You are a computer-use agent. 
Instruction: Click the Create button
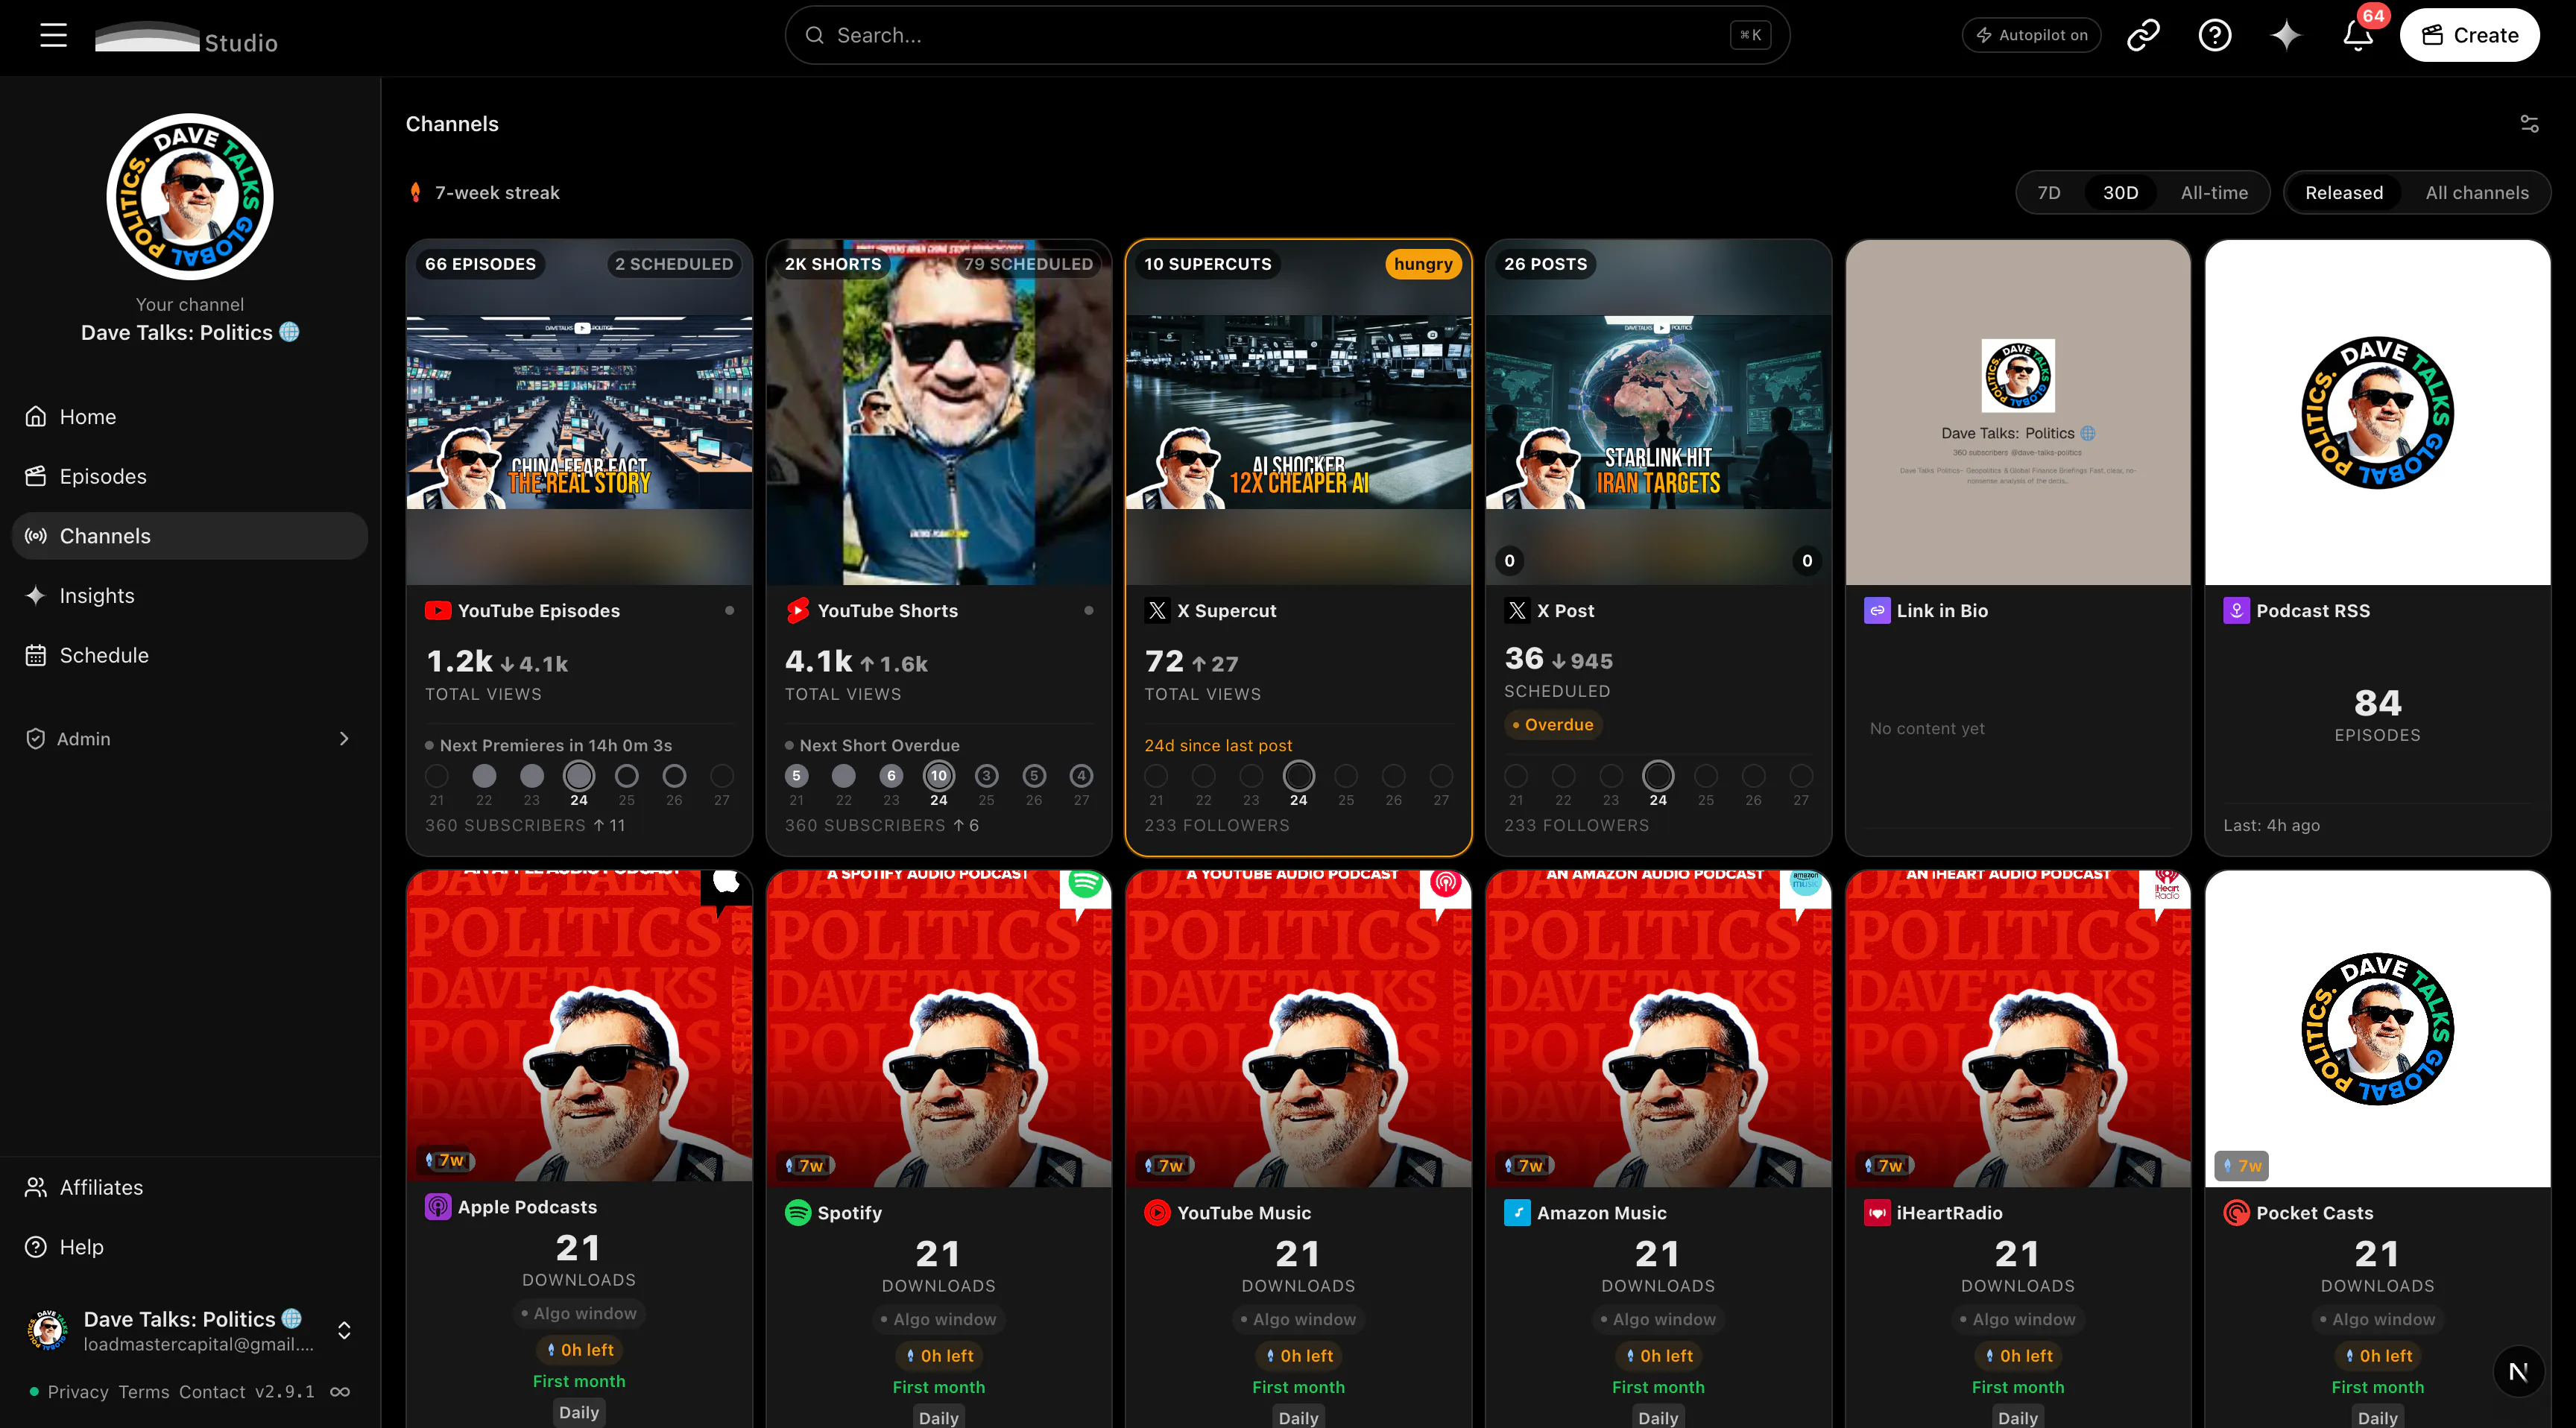click(x=2469, y=35)
